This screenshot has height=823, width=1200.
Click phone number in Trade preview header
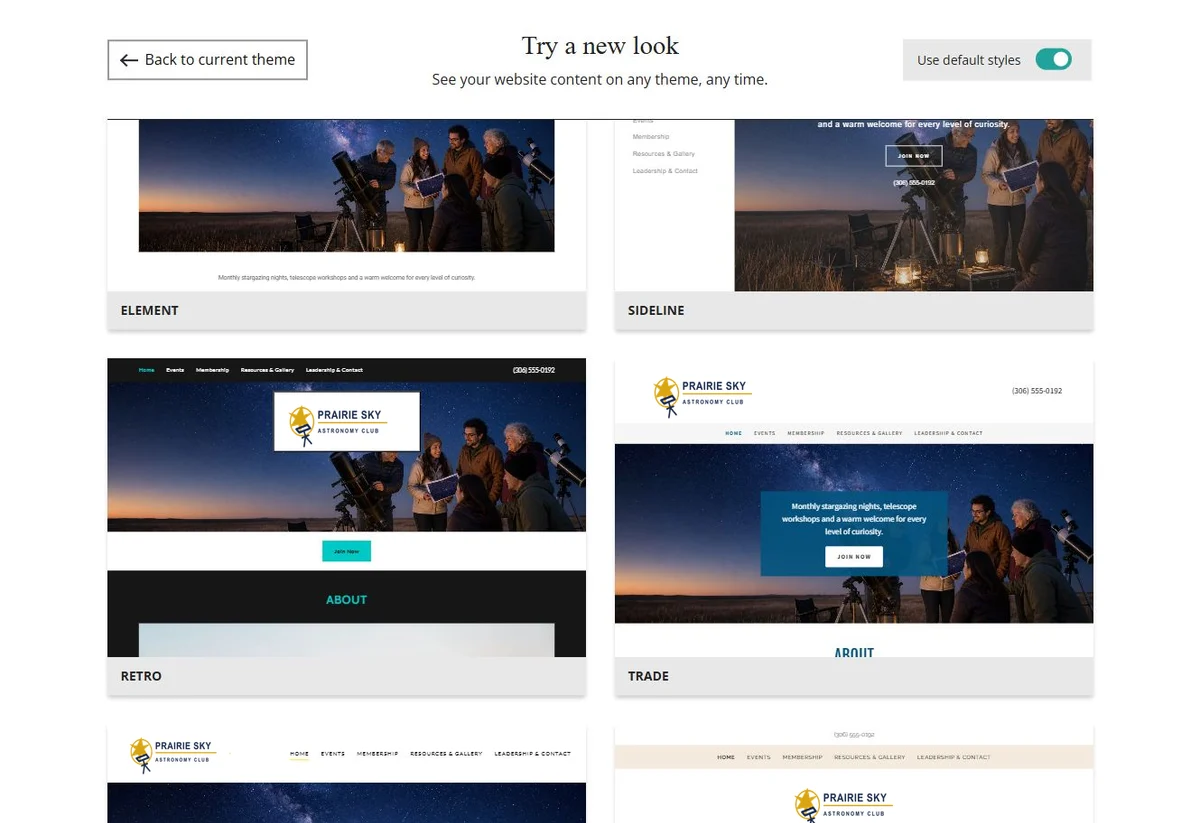click(1037, 391)
